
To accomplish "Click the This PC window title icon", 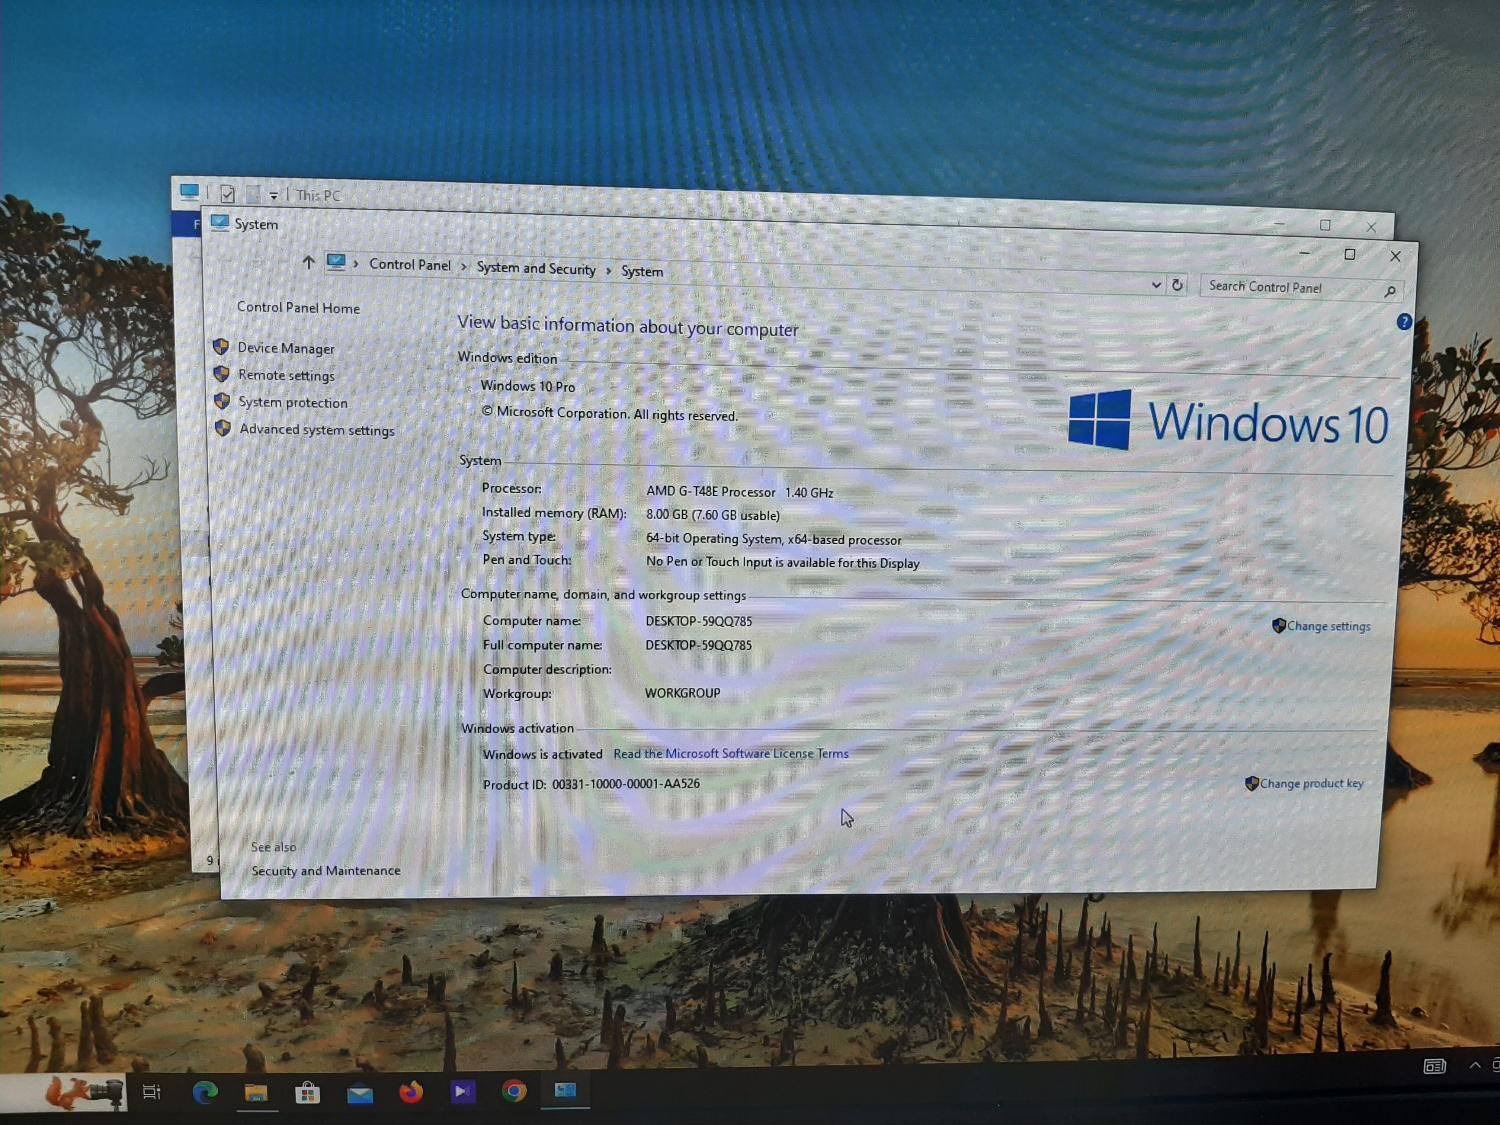I will 189,191.
